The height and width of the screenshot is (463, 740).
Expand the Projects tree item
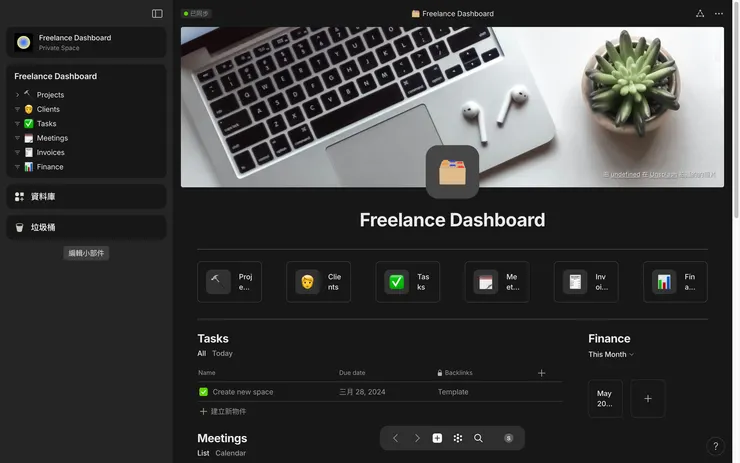pos(17,95)
